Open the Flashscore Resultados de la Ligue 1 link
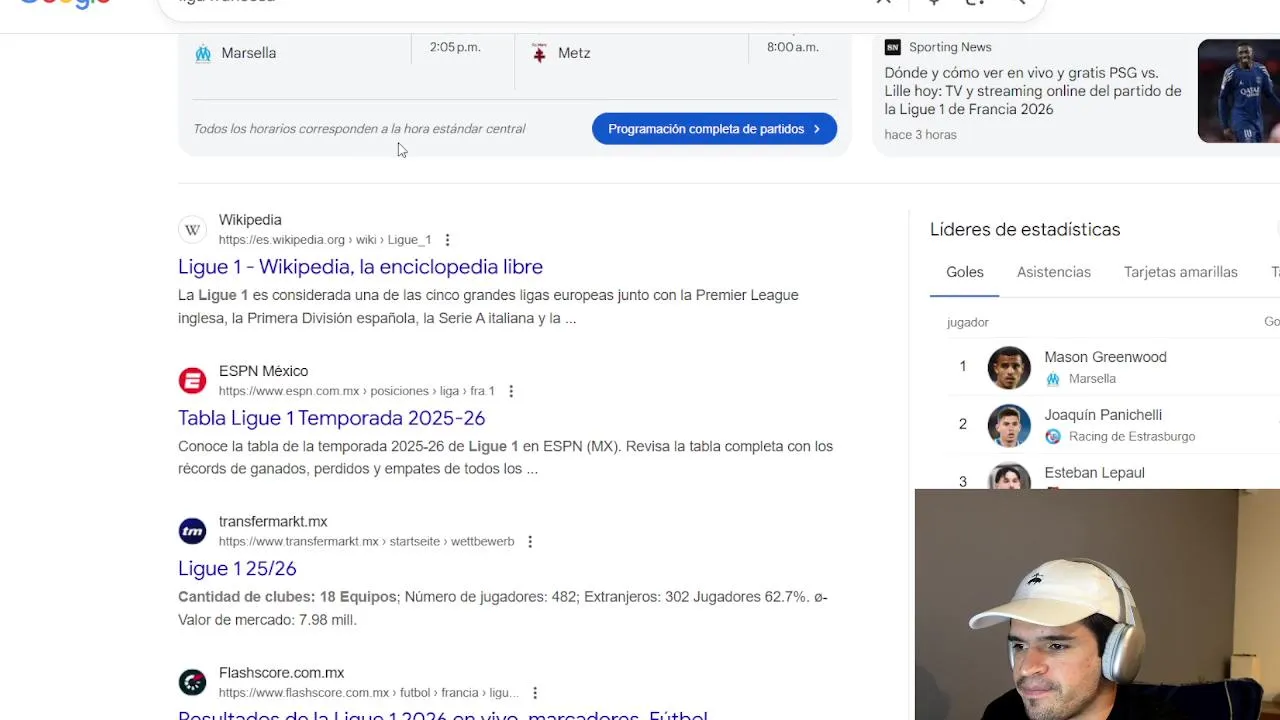Viewport: 1280px width, 720px height. (442, 715)
